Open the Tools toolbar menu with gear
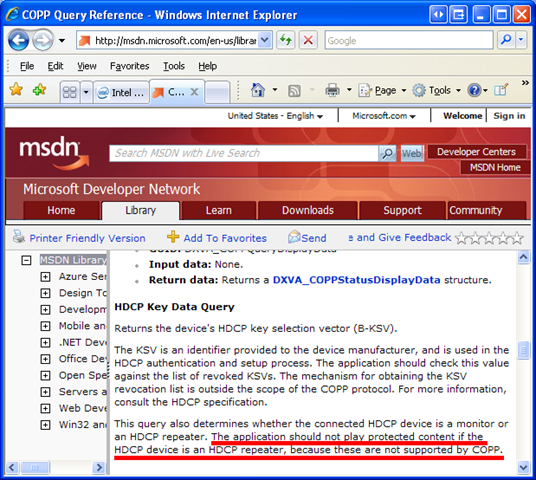Image resolution: width=536 pixels, height=480 pixels. 437,91
